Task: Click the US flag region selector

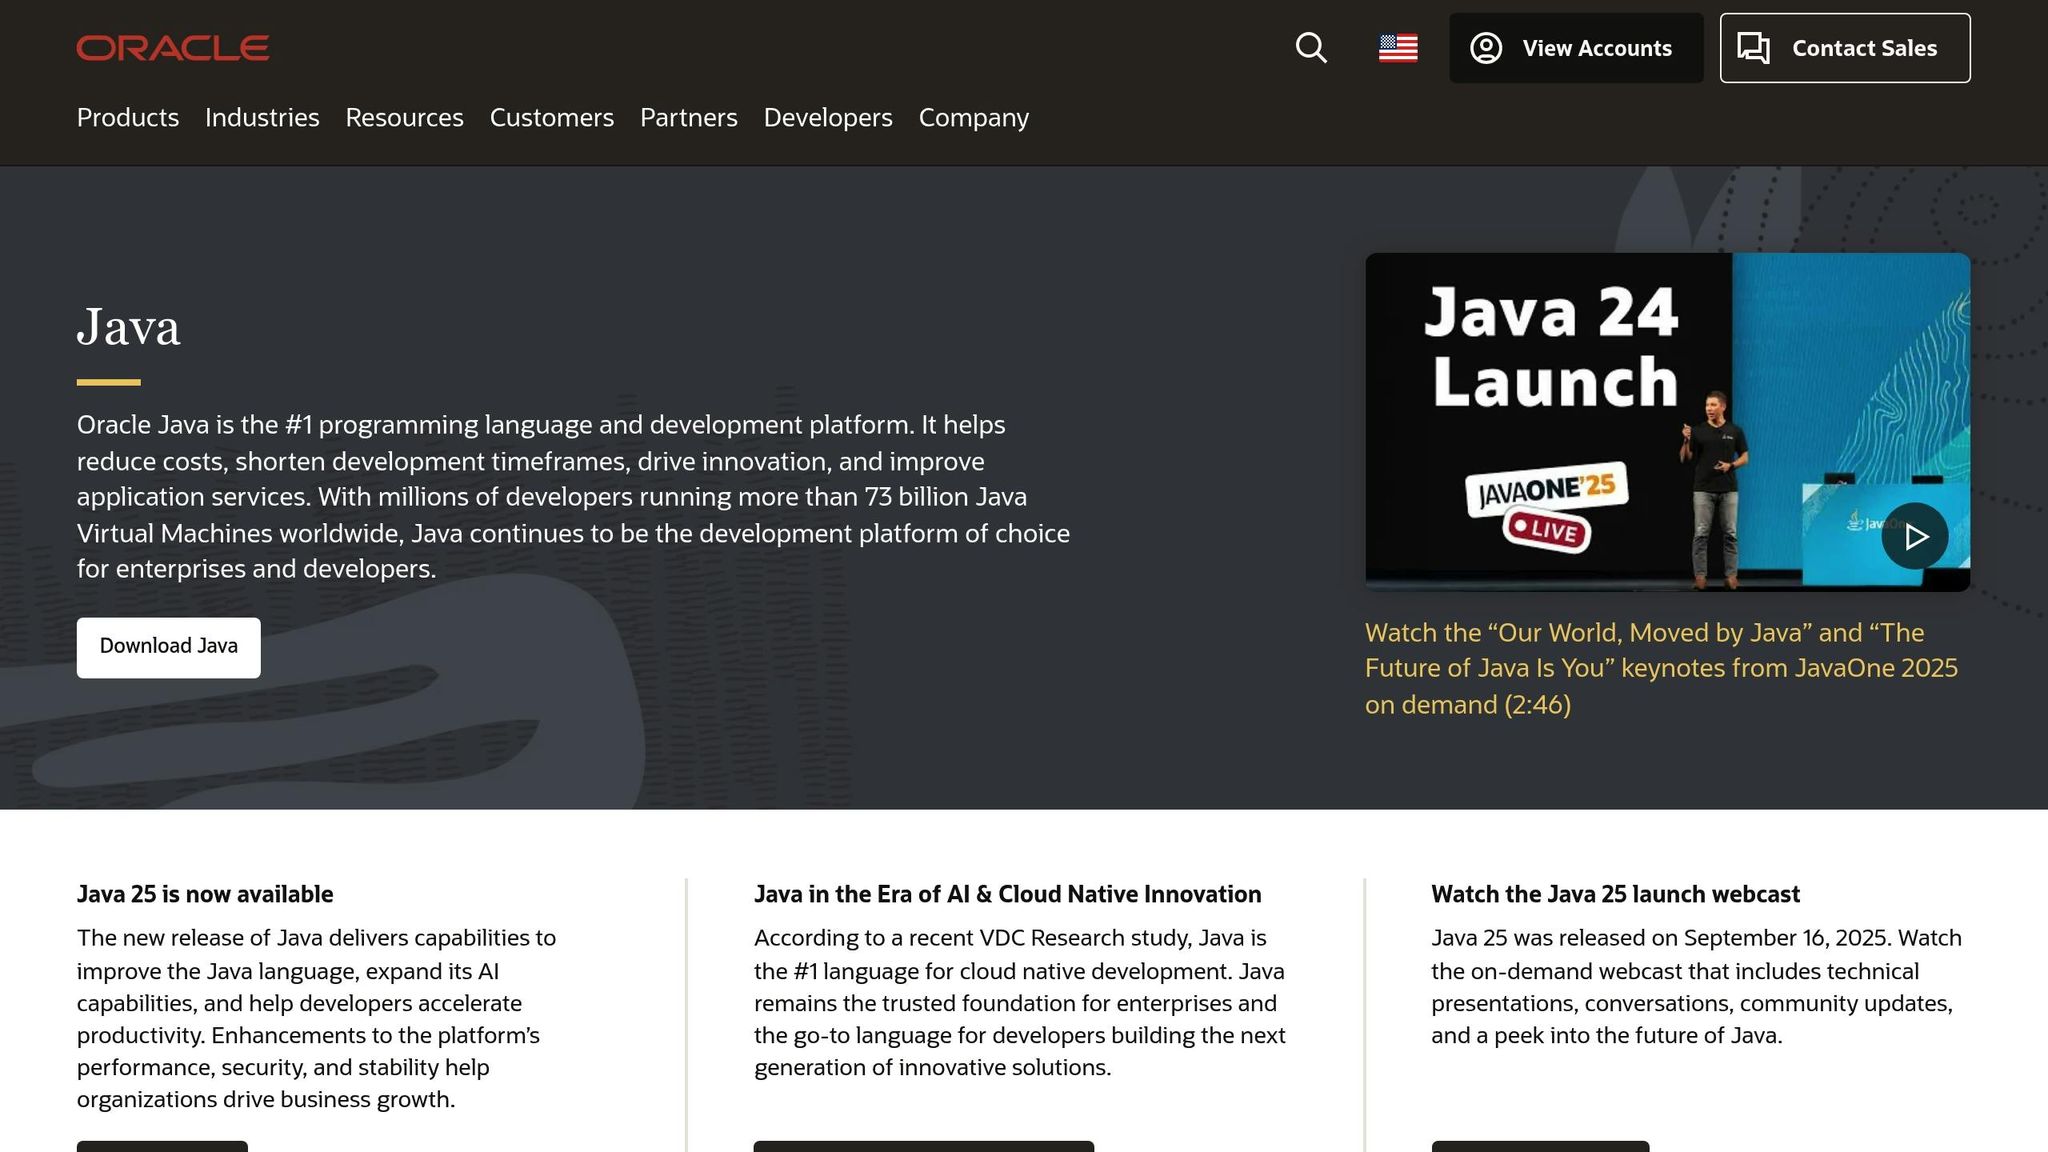Action: point(1398,47)
